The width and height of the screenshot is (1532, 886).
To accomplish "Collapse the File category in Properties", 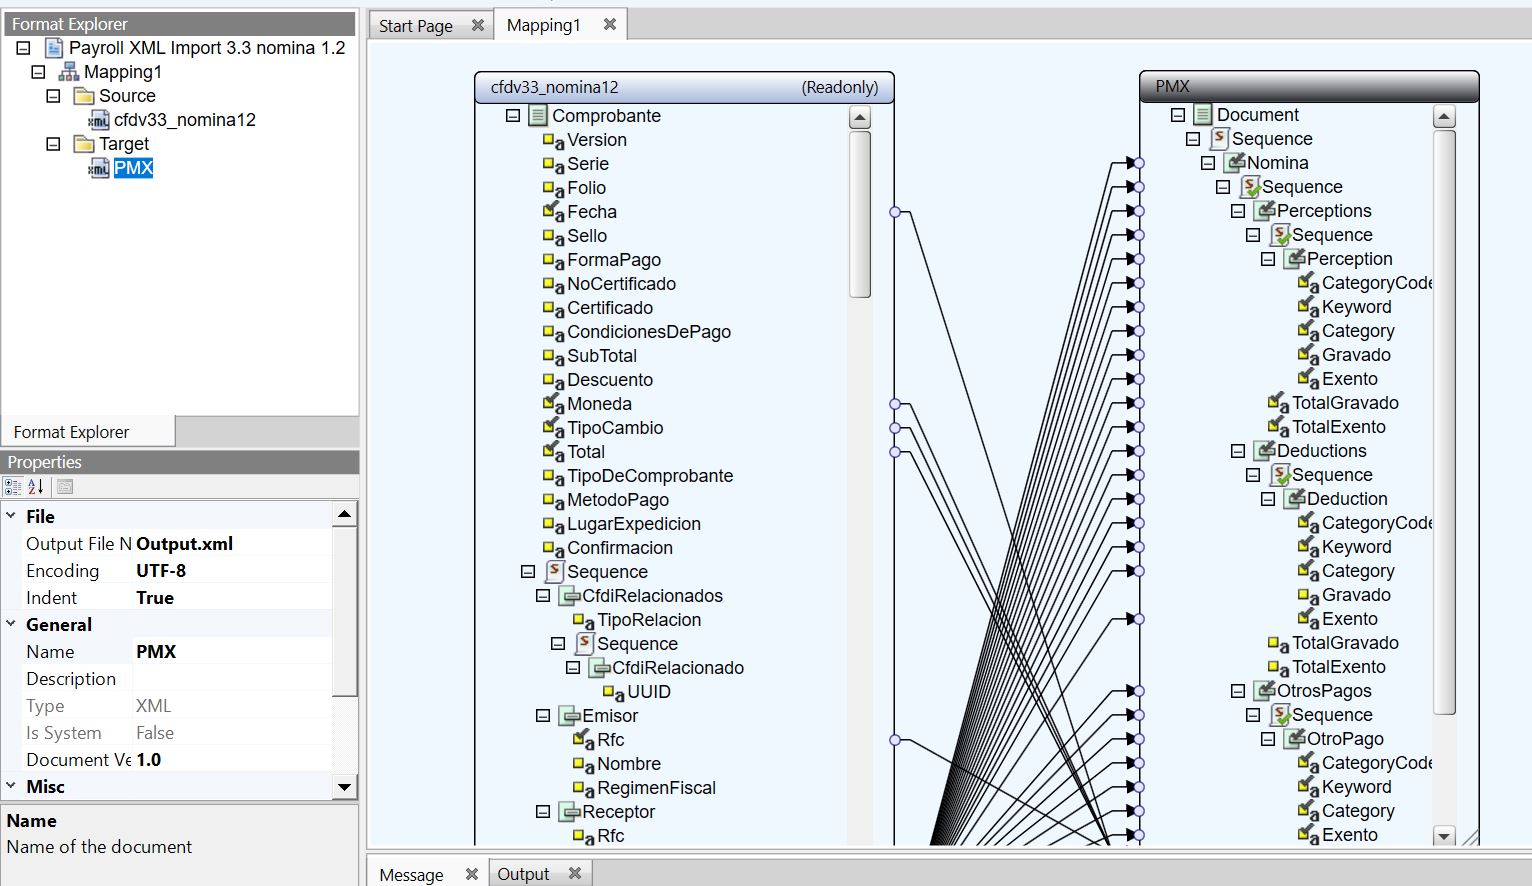I will point(11,516).
